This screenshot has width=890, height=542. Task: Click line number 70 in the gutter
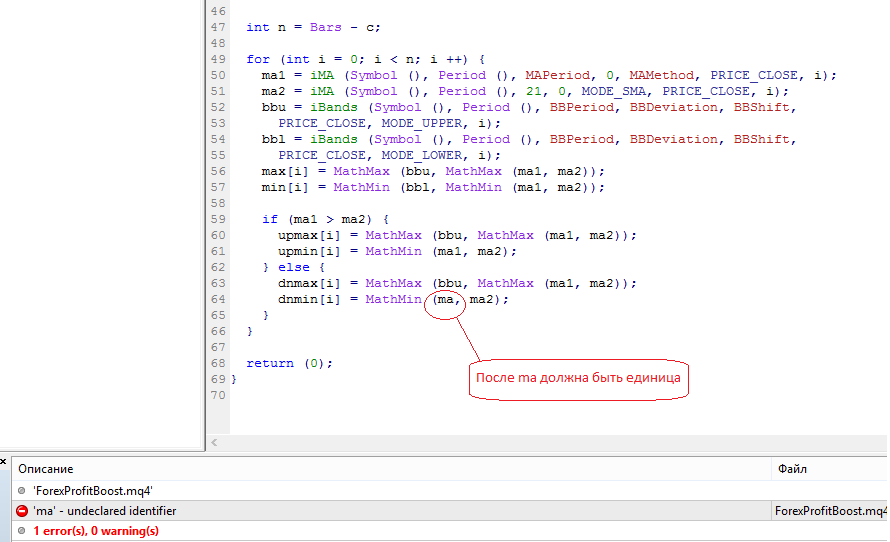pyautogui.click(x=218, y=395)
